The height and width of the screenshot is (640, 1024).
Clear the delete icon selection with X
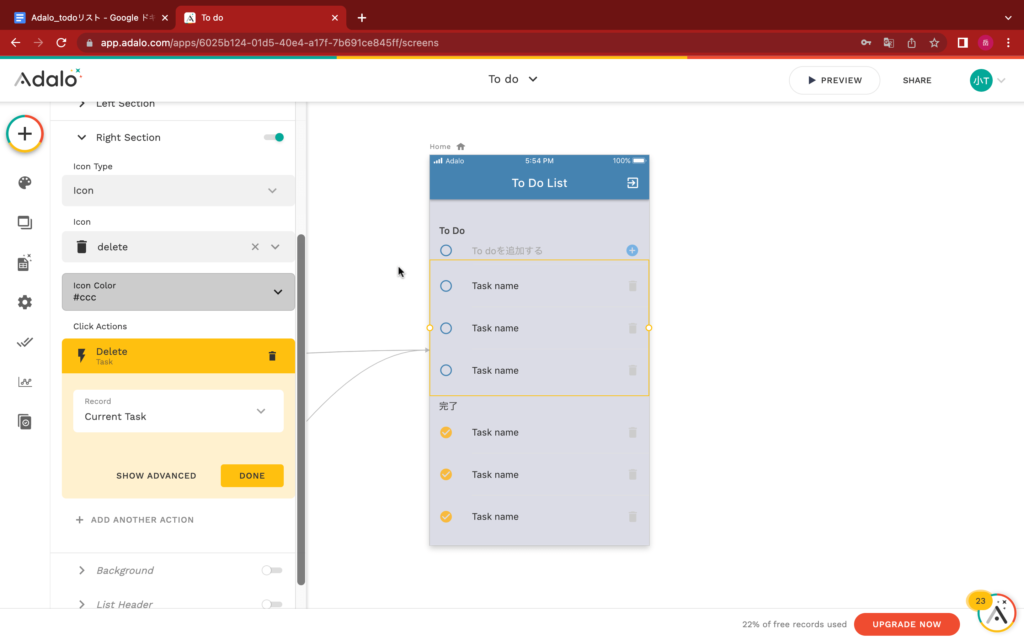tap(255, 247)
